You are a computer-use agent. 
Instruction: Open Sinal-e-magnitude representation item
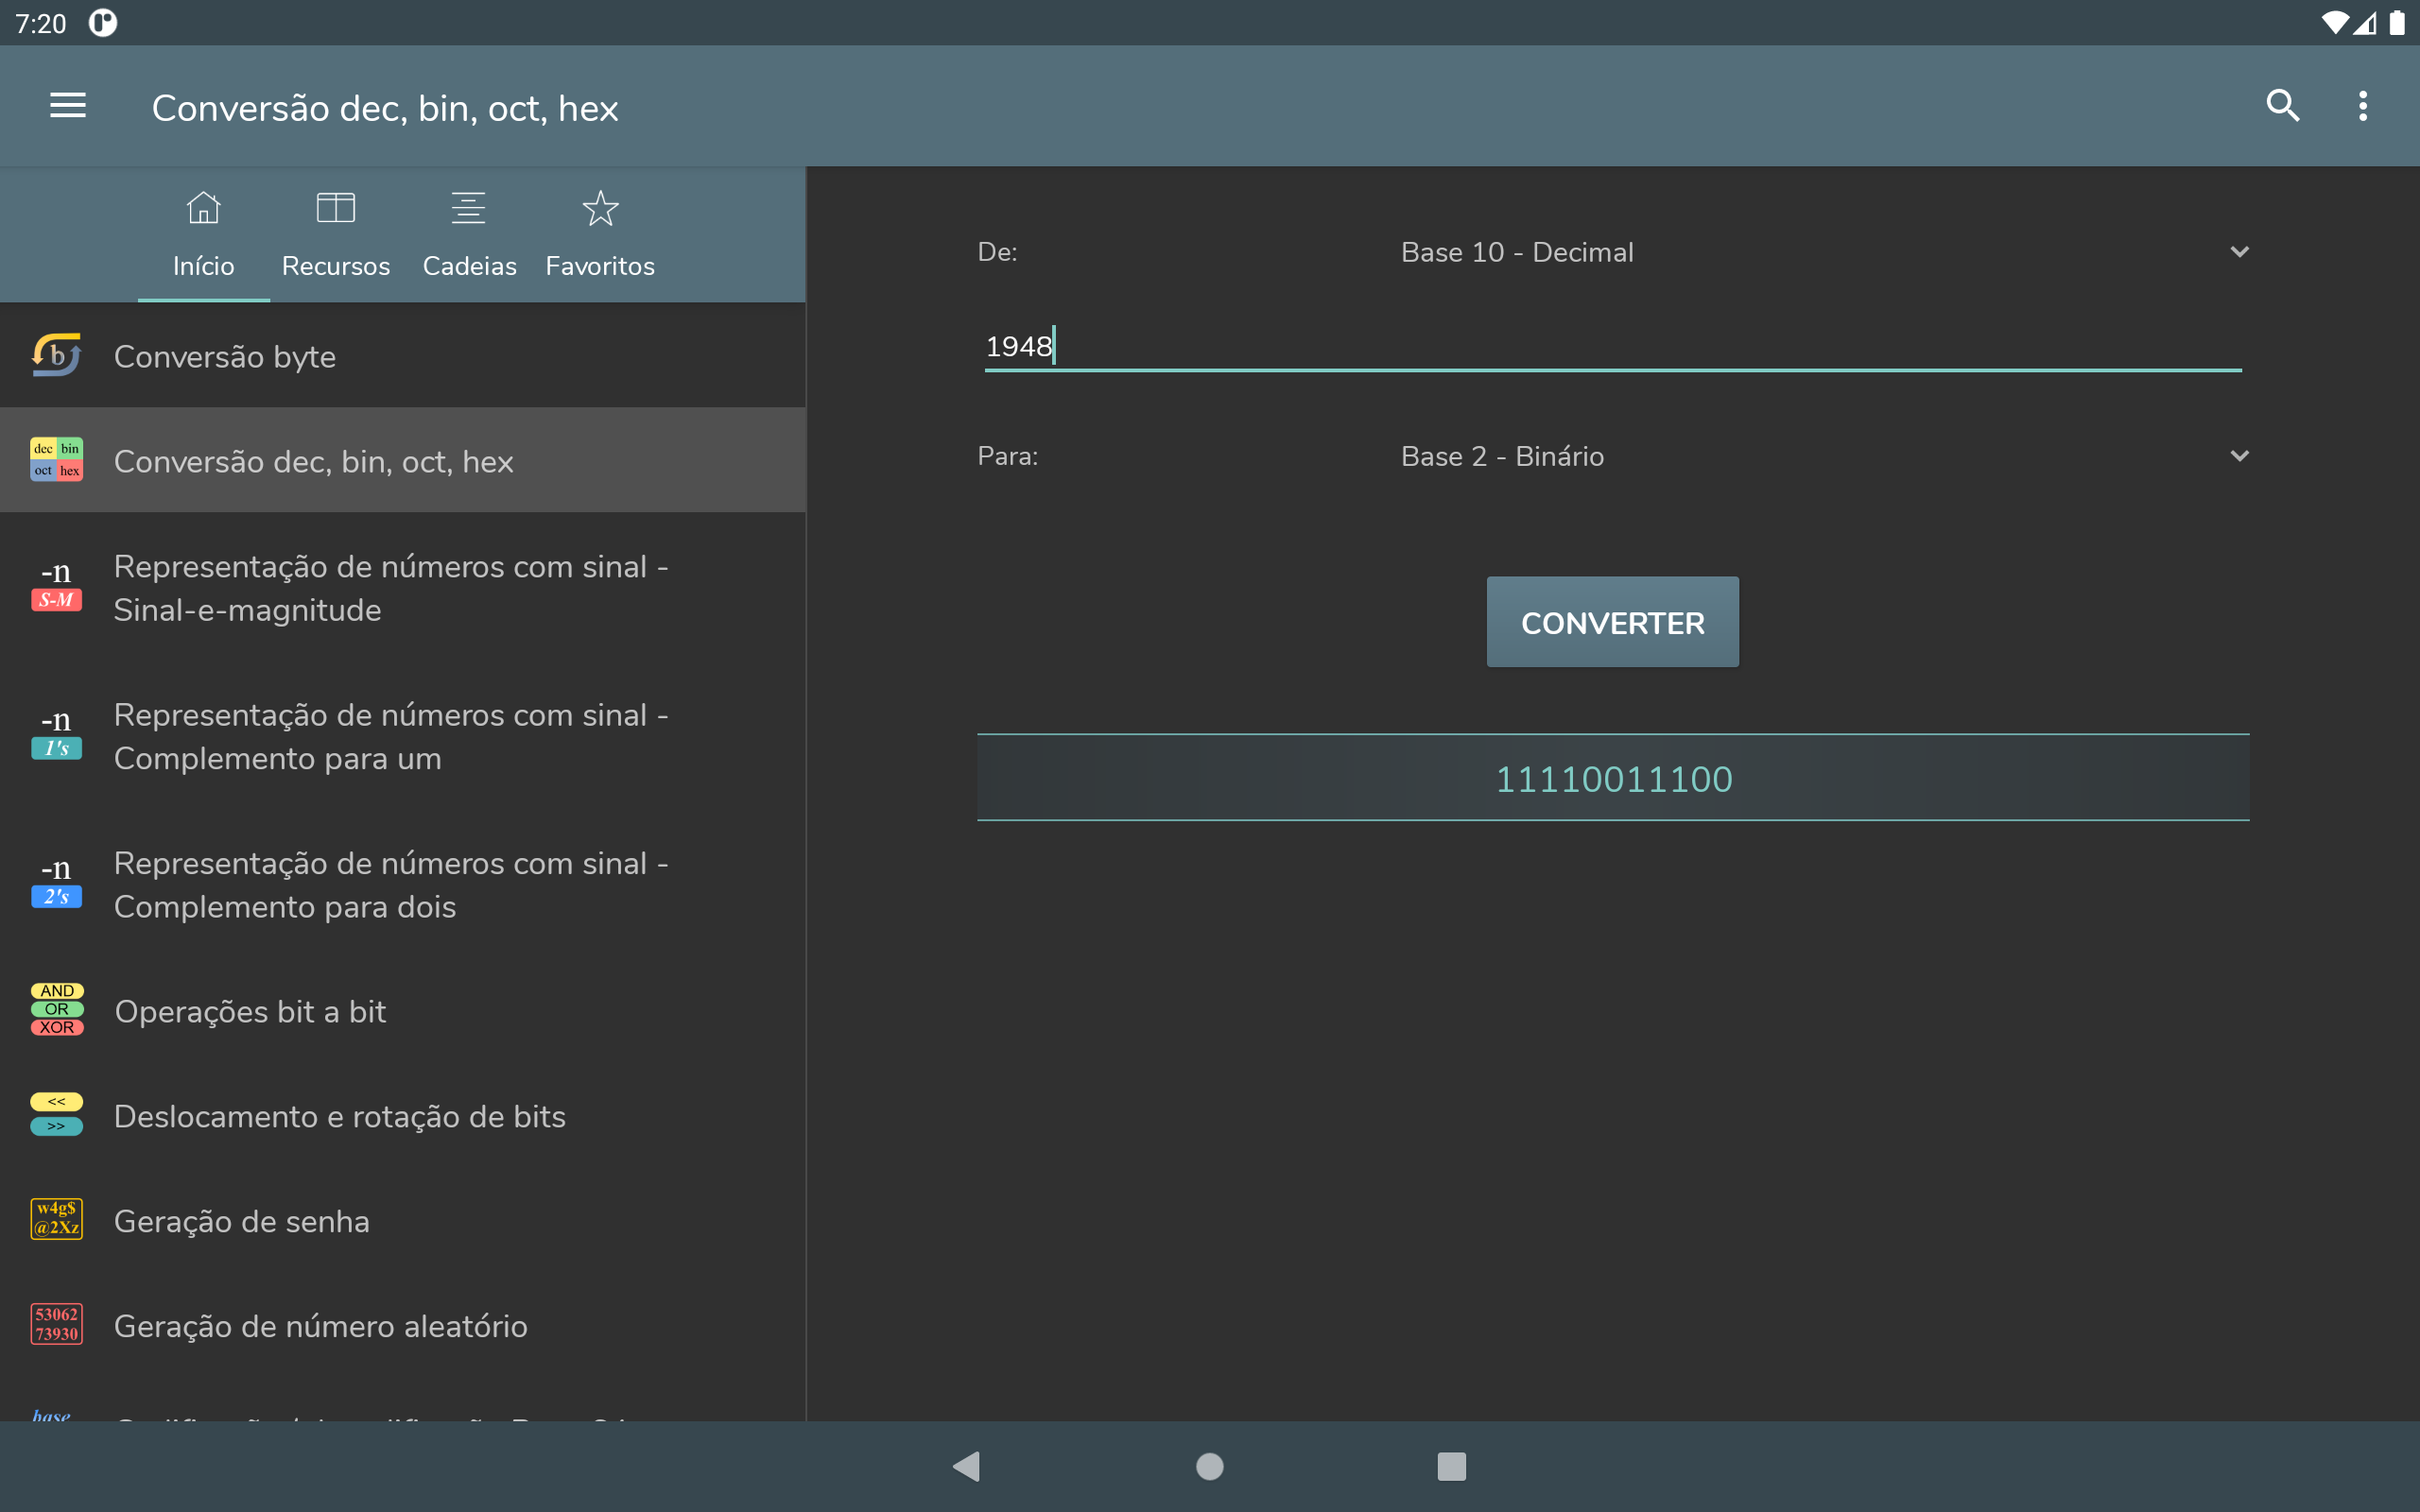[x=403, y=587]
